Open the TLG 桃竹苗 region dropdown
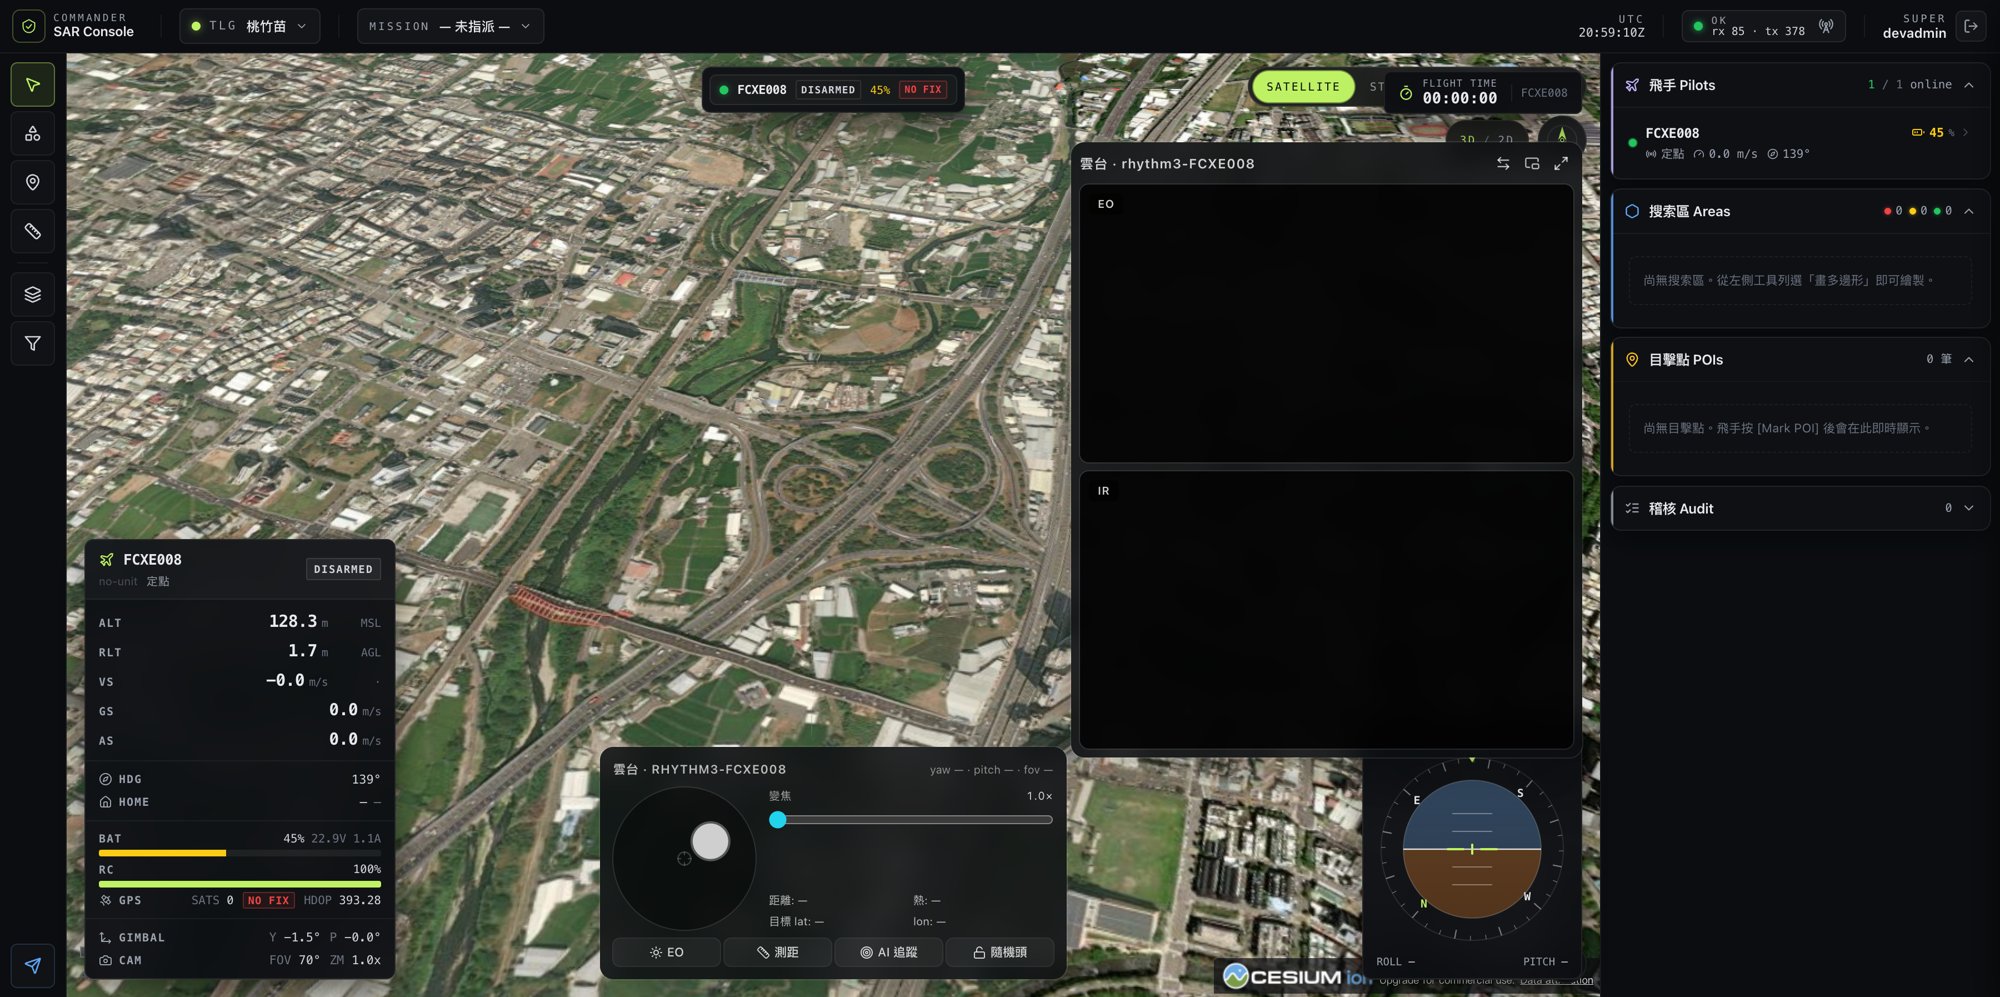 click(250, 26)
